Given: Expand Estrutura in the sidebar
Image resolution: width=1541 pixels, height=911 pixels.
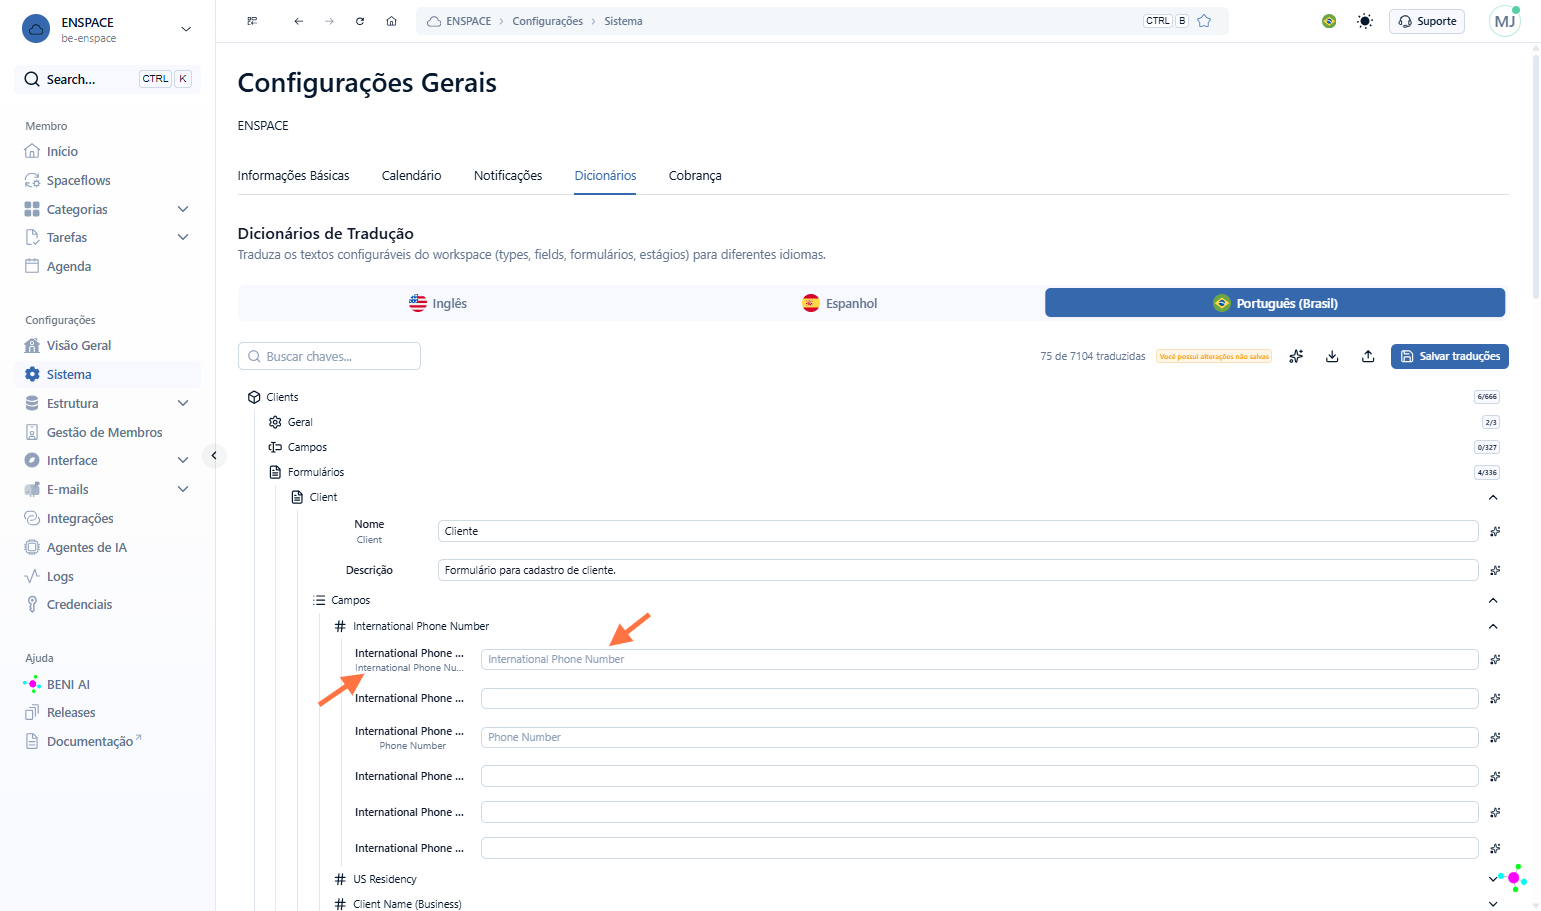Looking at the screenshot, I should (183, 403).
